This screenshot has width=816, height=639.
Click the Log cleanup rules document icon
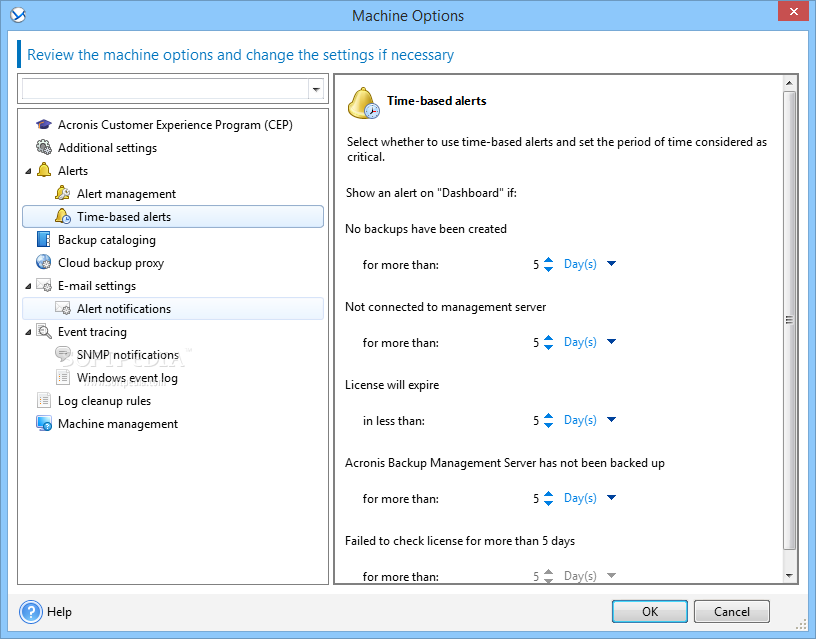tap(44, 400)
